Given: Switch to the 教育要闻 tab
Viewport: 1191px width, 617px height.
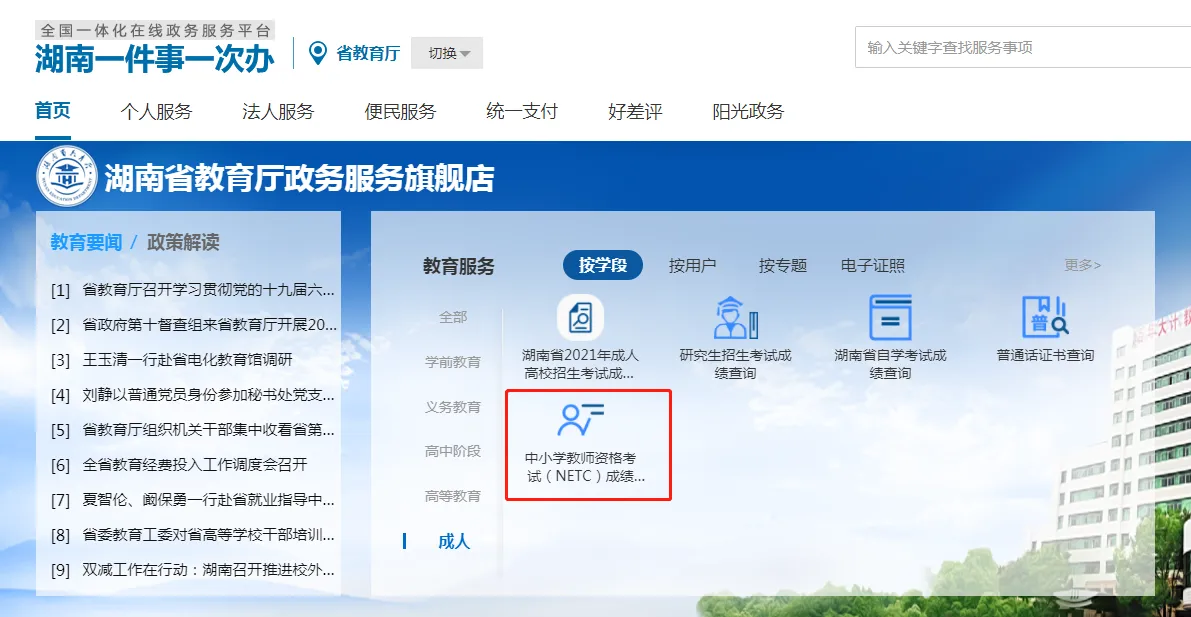Looking at the screenshot, I should click(x=86, y=242).
